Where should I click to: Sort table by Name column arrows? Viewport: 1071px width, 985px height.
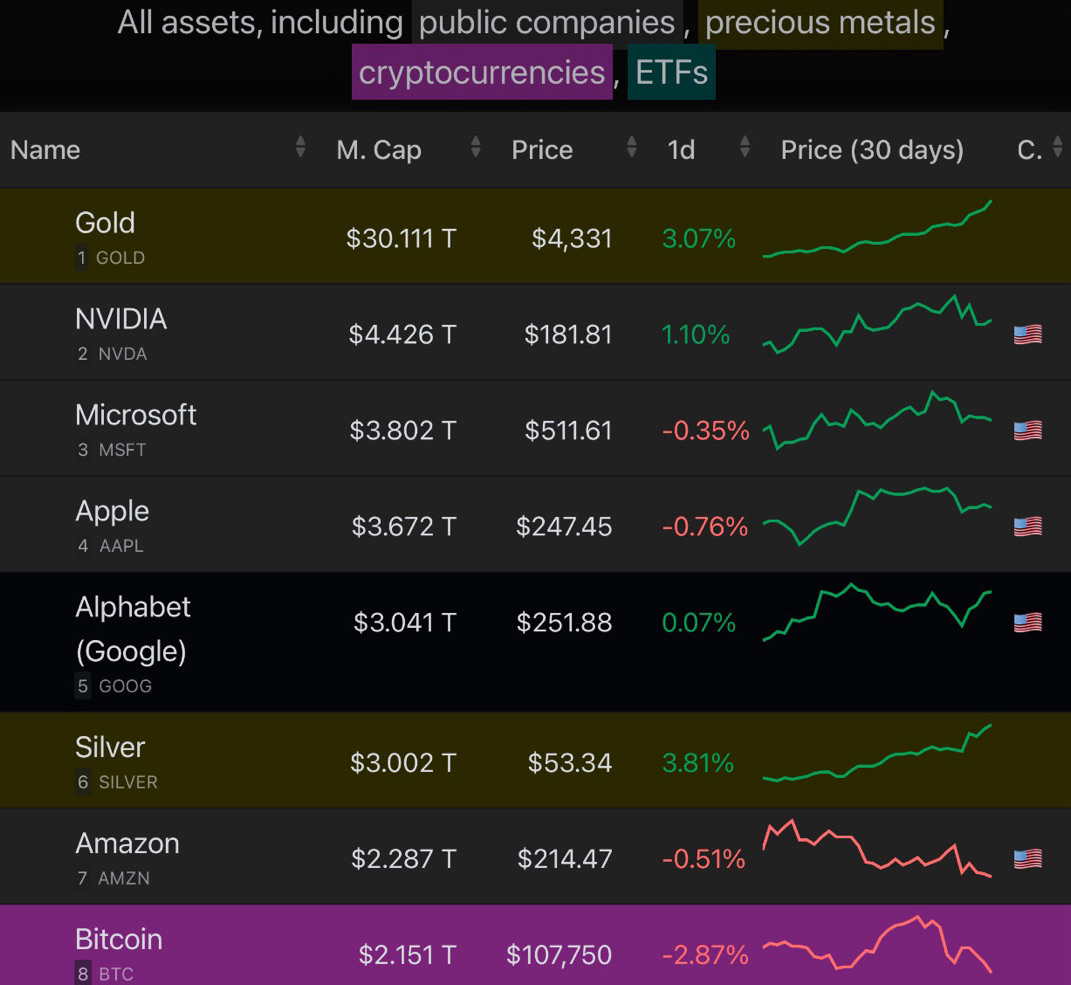point(300,149)
